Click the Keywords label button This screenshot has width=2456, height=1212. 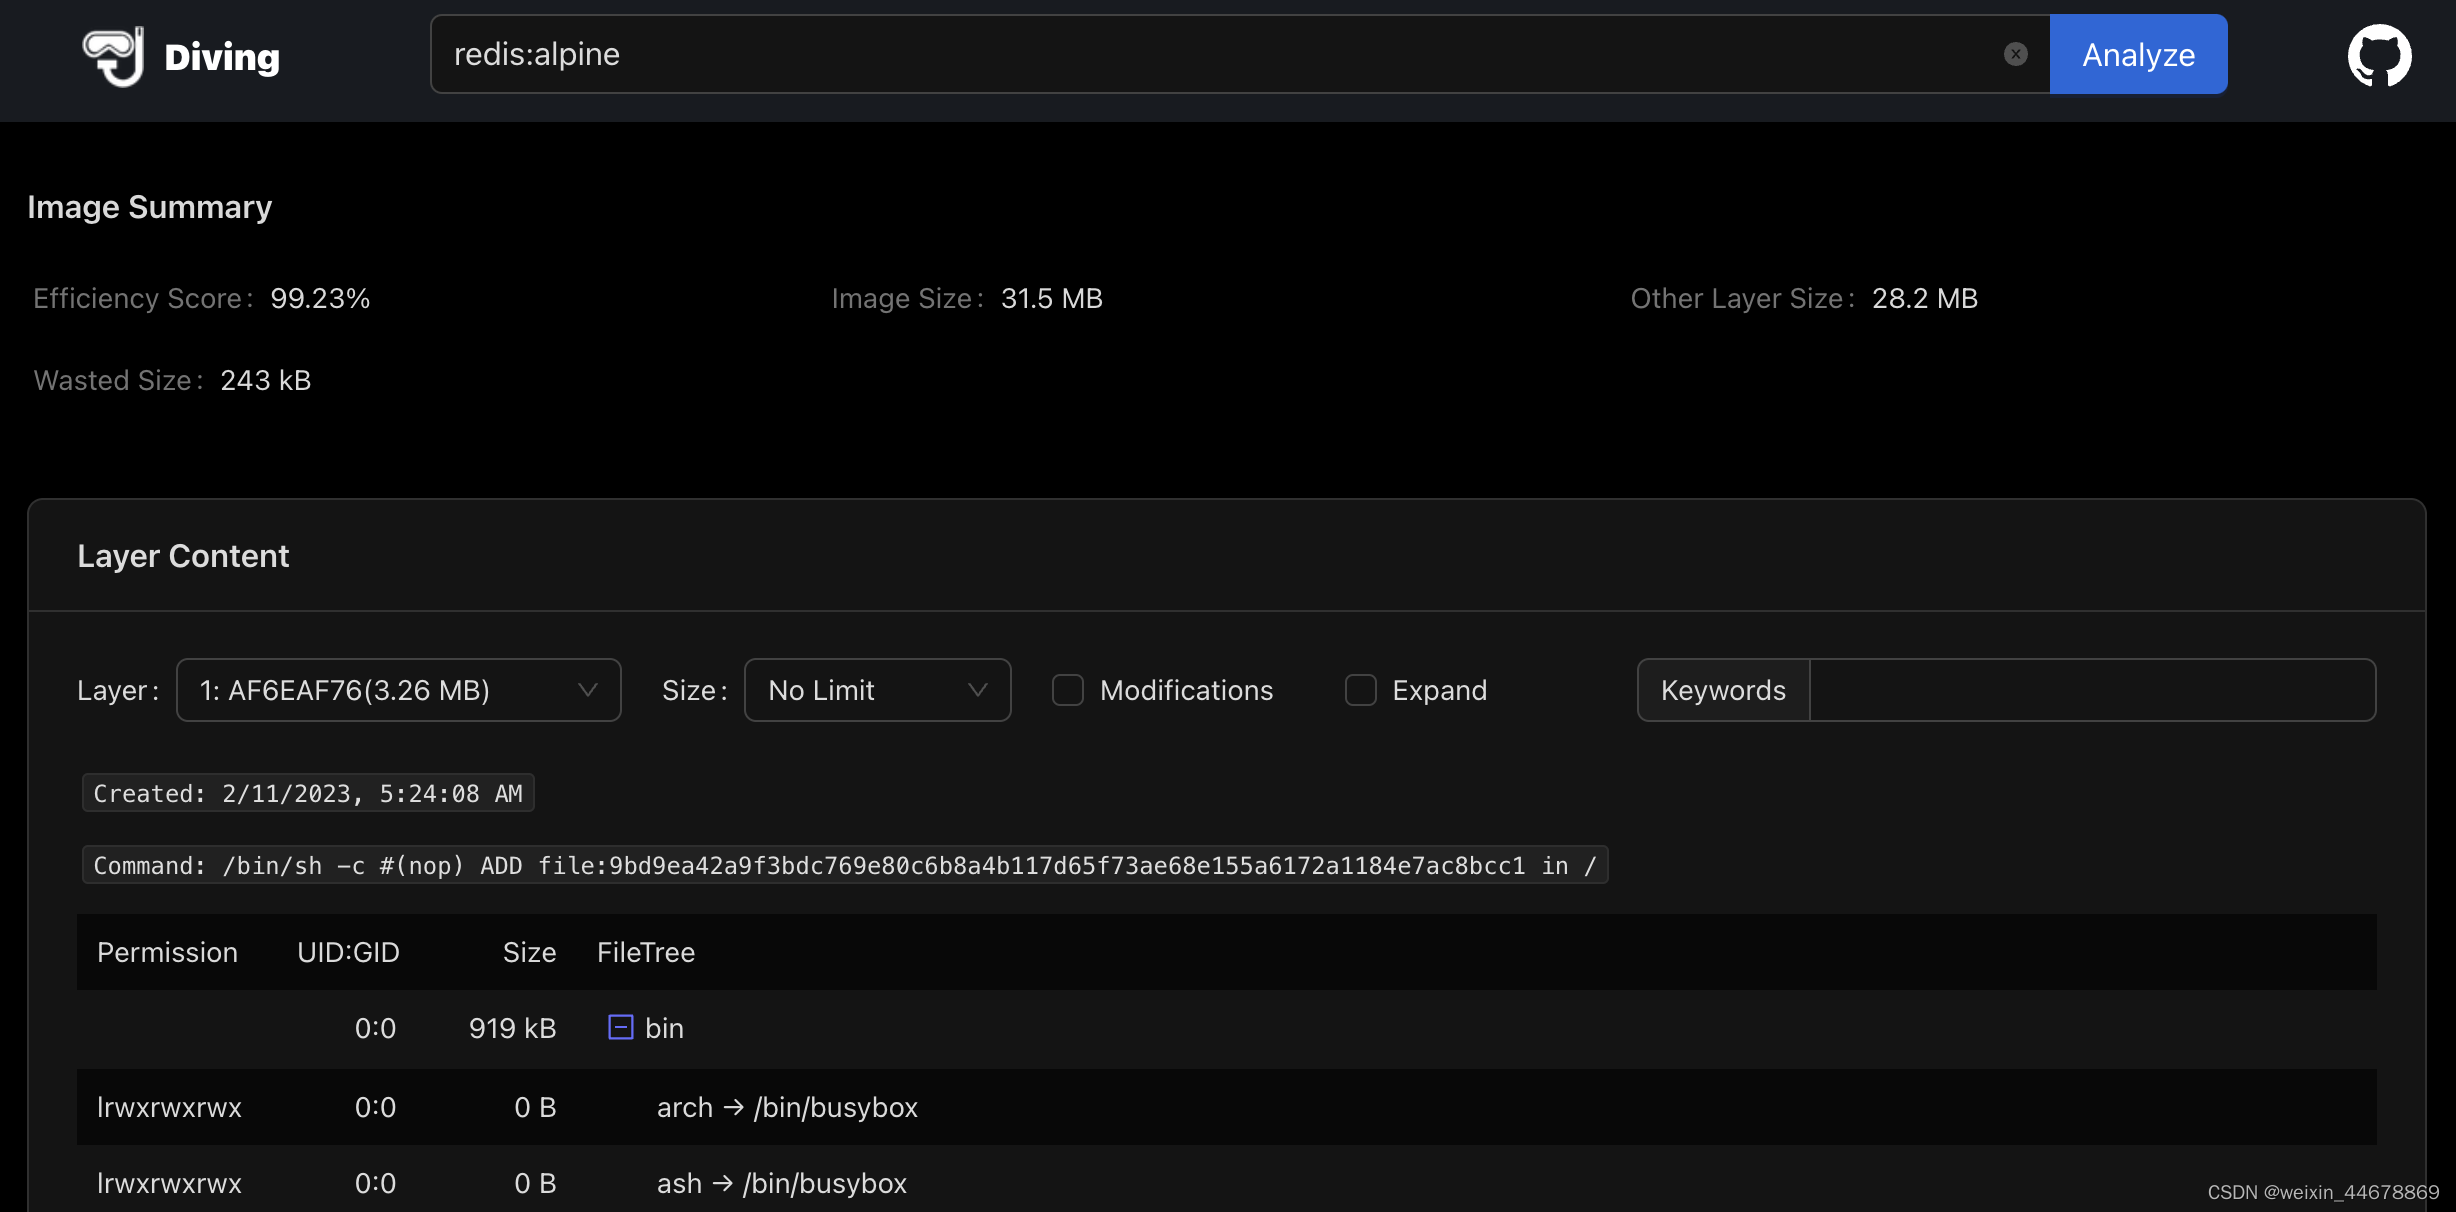1722,690
